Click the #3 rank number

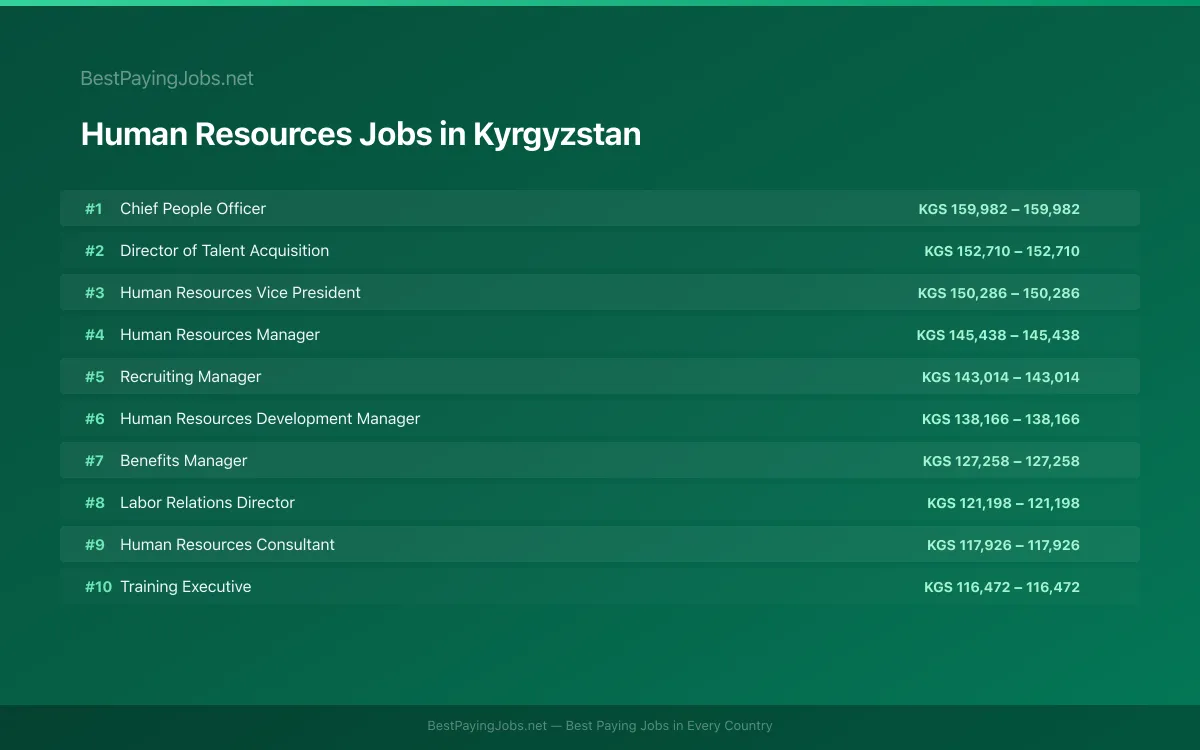coord(94,293)
